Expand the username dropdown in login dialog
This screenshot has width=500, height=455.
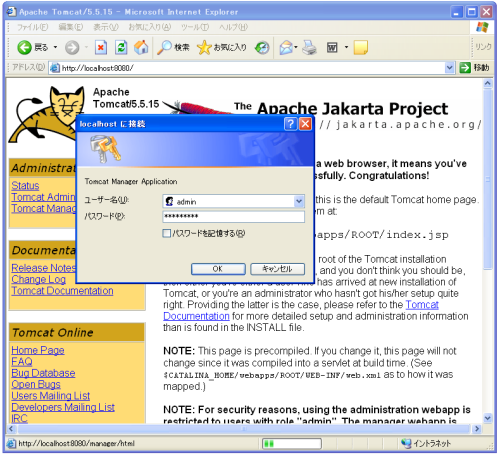pyautogui.click(x=299, y=201)
